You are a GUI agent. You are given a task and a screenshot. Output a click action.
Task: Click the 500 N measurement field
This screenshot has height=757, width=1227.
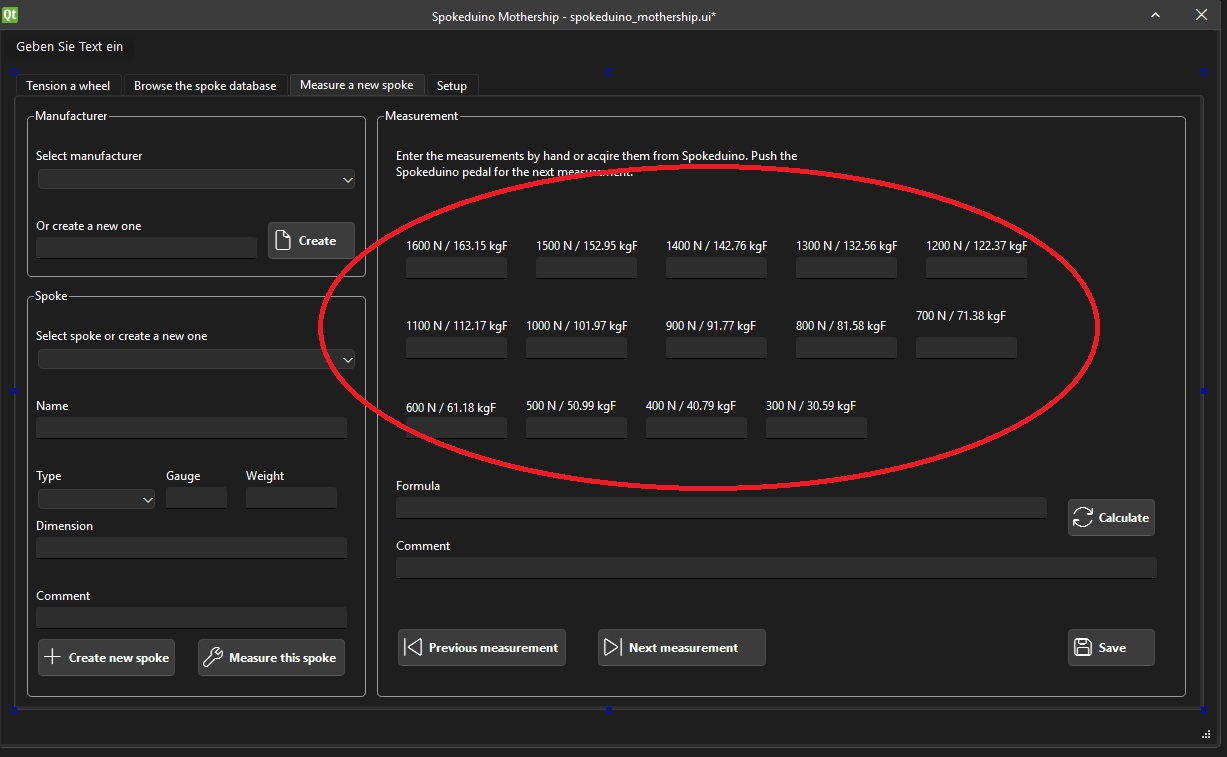(x=576, y=428)
